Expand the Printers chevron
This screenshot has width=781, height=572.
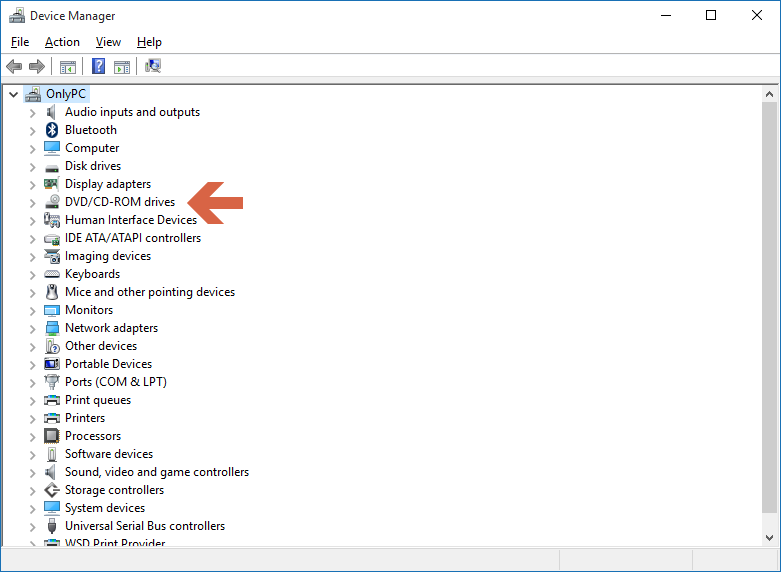32,419
